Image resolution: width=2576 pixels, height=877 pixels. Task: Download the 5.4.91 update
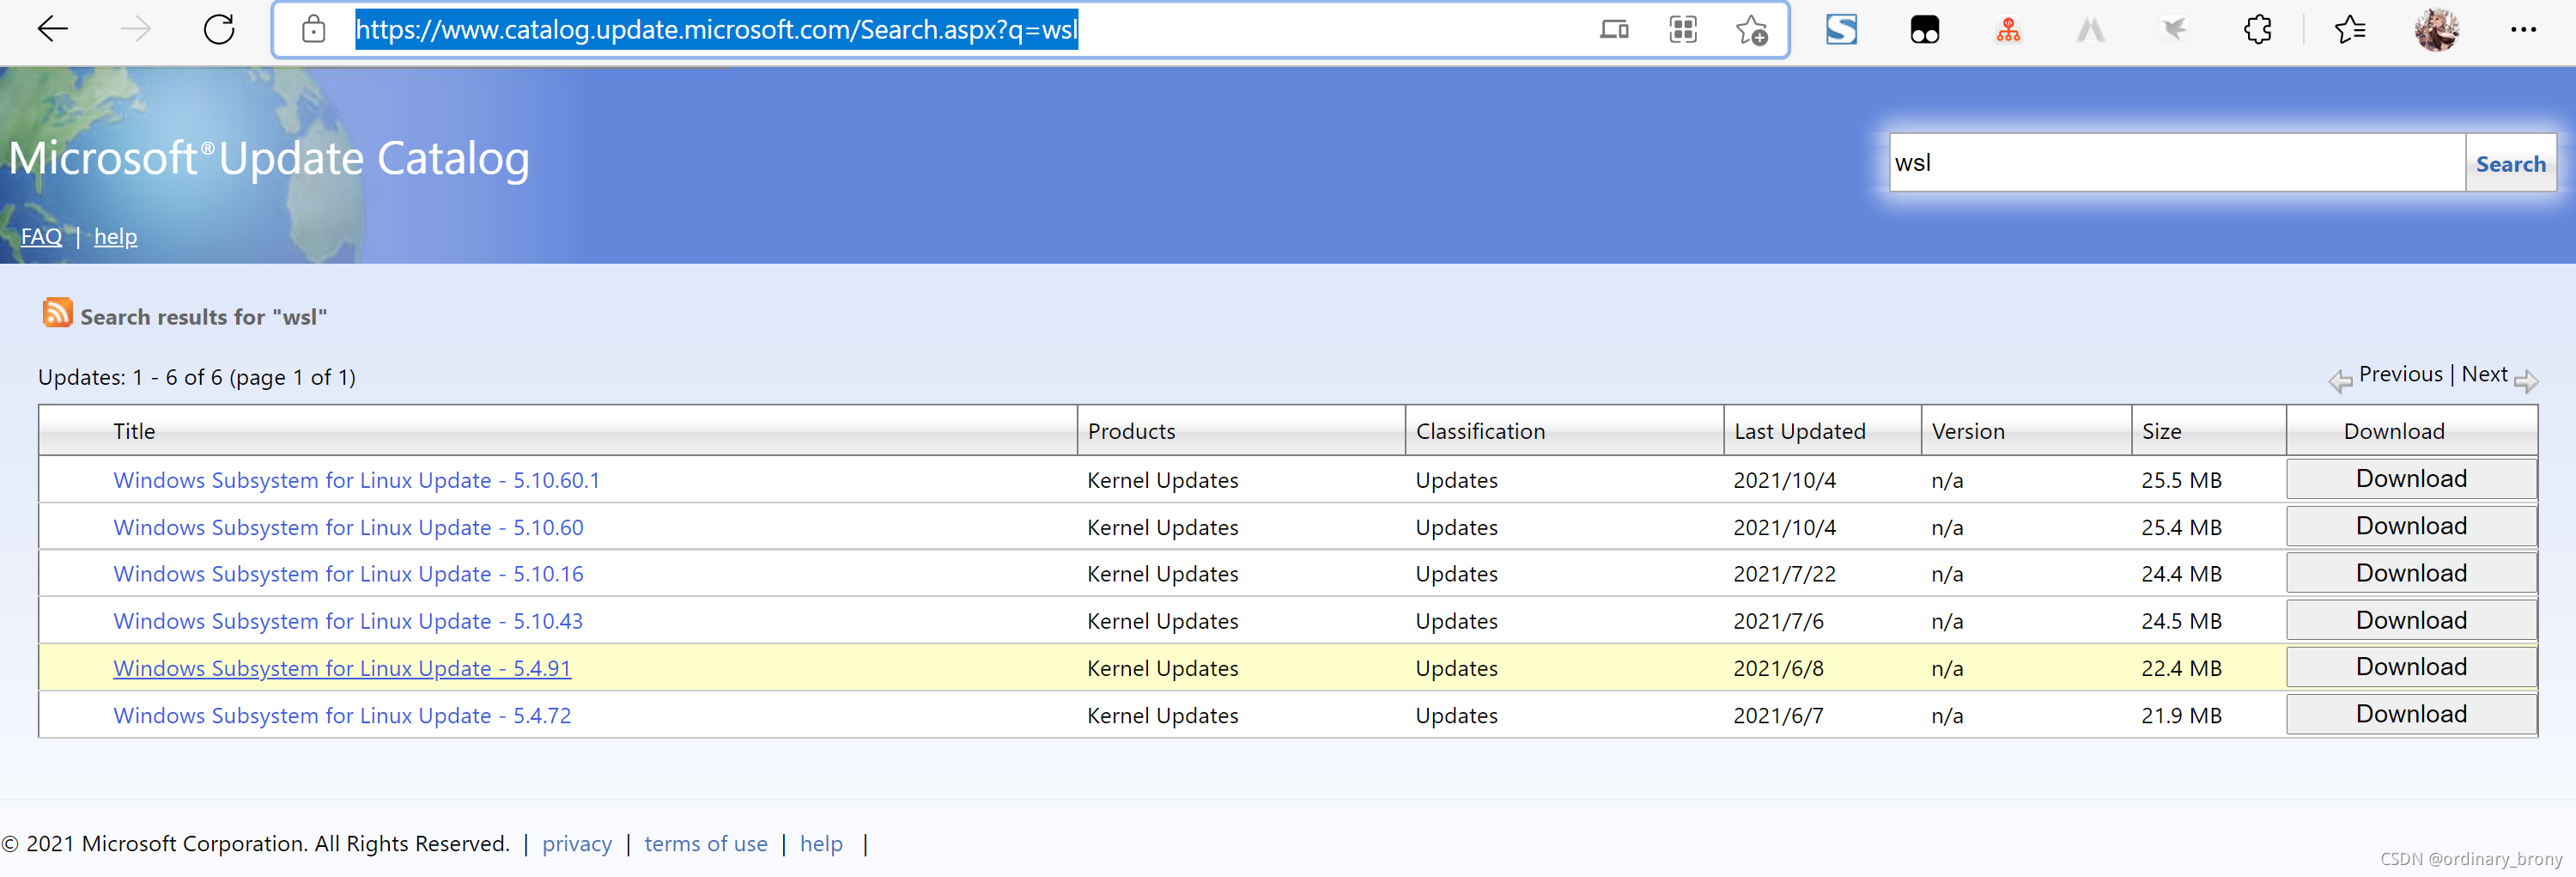pyautogui.click(x=2410, y=666)
